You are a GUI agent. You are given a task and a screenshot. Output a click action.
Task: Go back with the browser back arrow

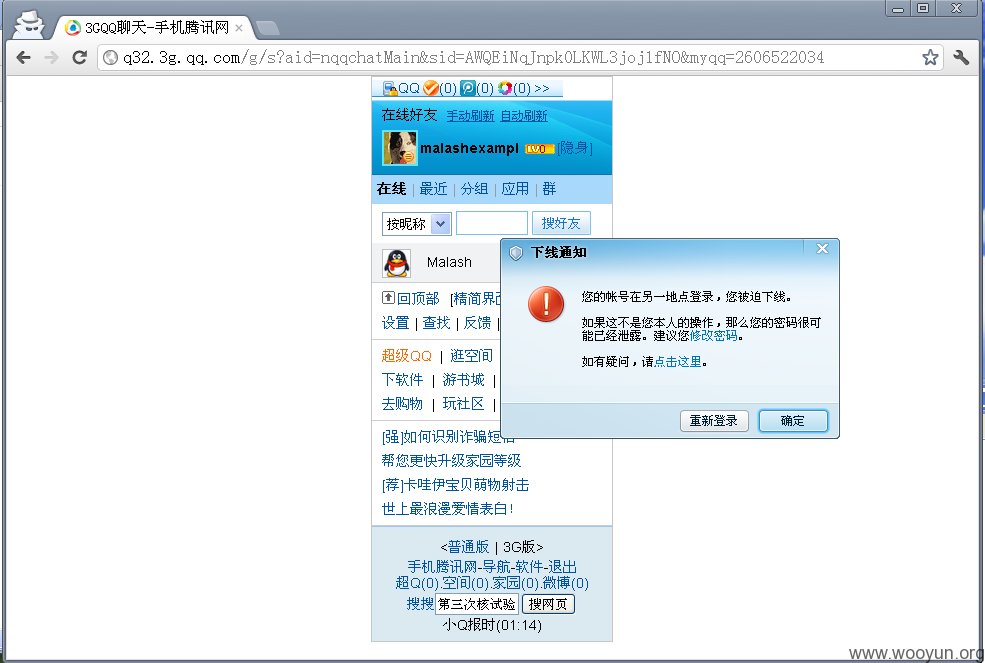coord(23,58)
